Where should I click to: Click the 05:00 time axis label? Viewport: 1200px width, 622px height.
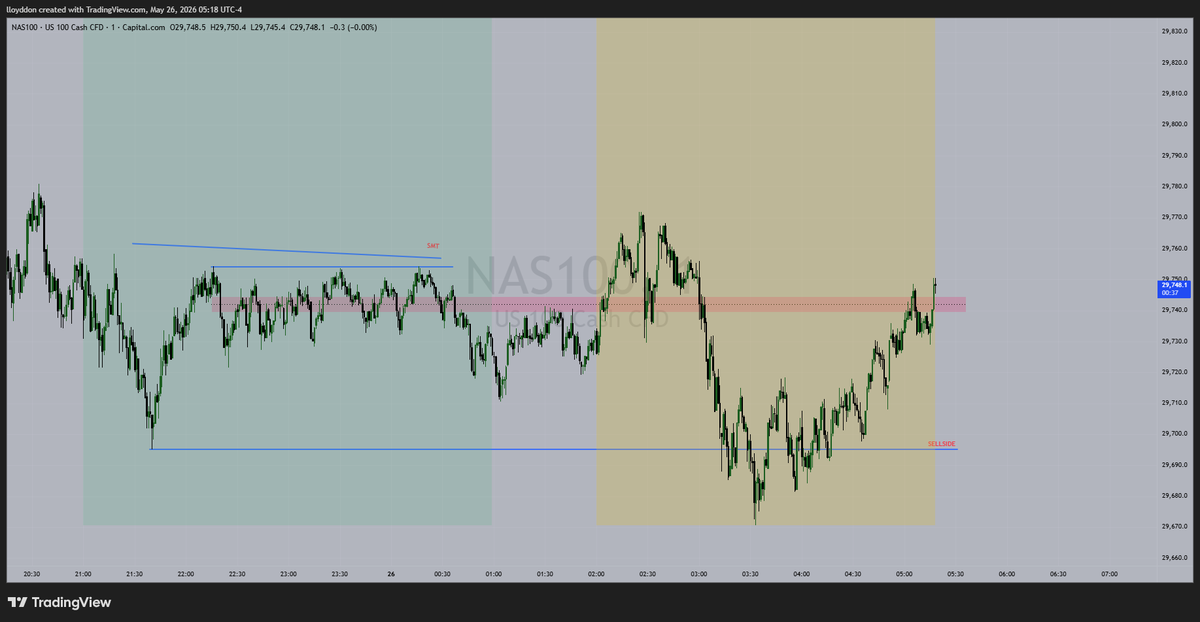tap(904, 574)
